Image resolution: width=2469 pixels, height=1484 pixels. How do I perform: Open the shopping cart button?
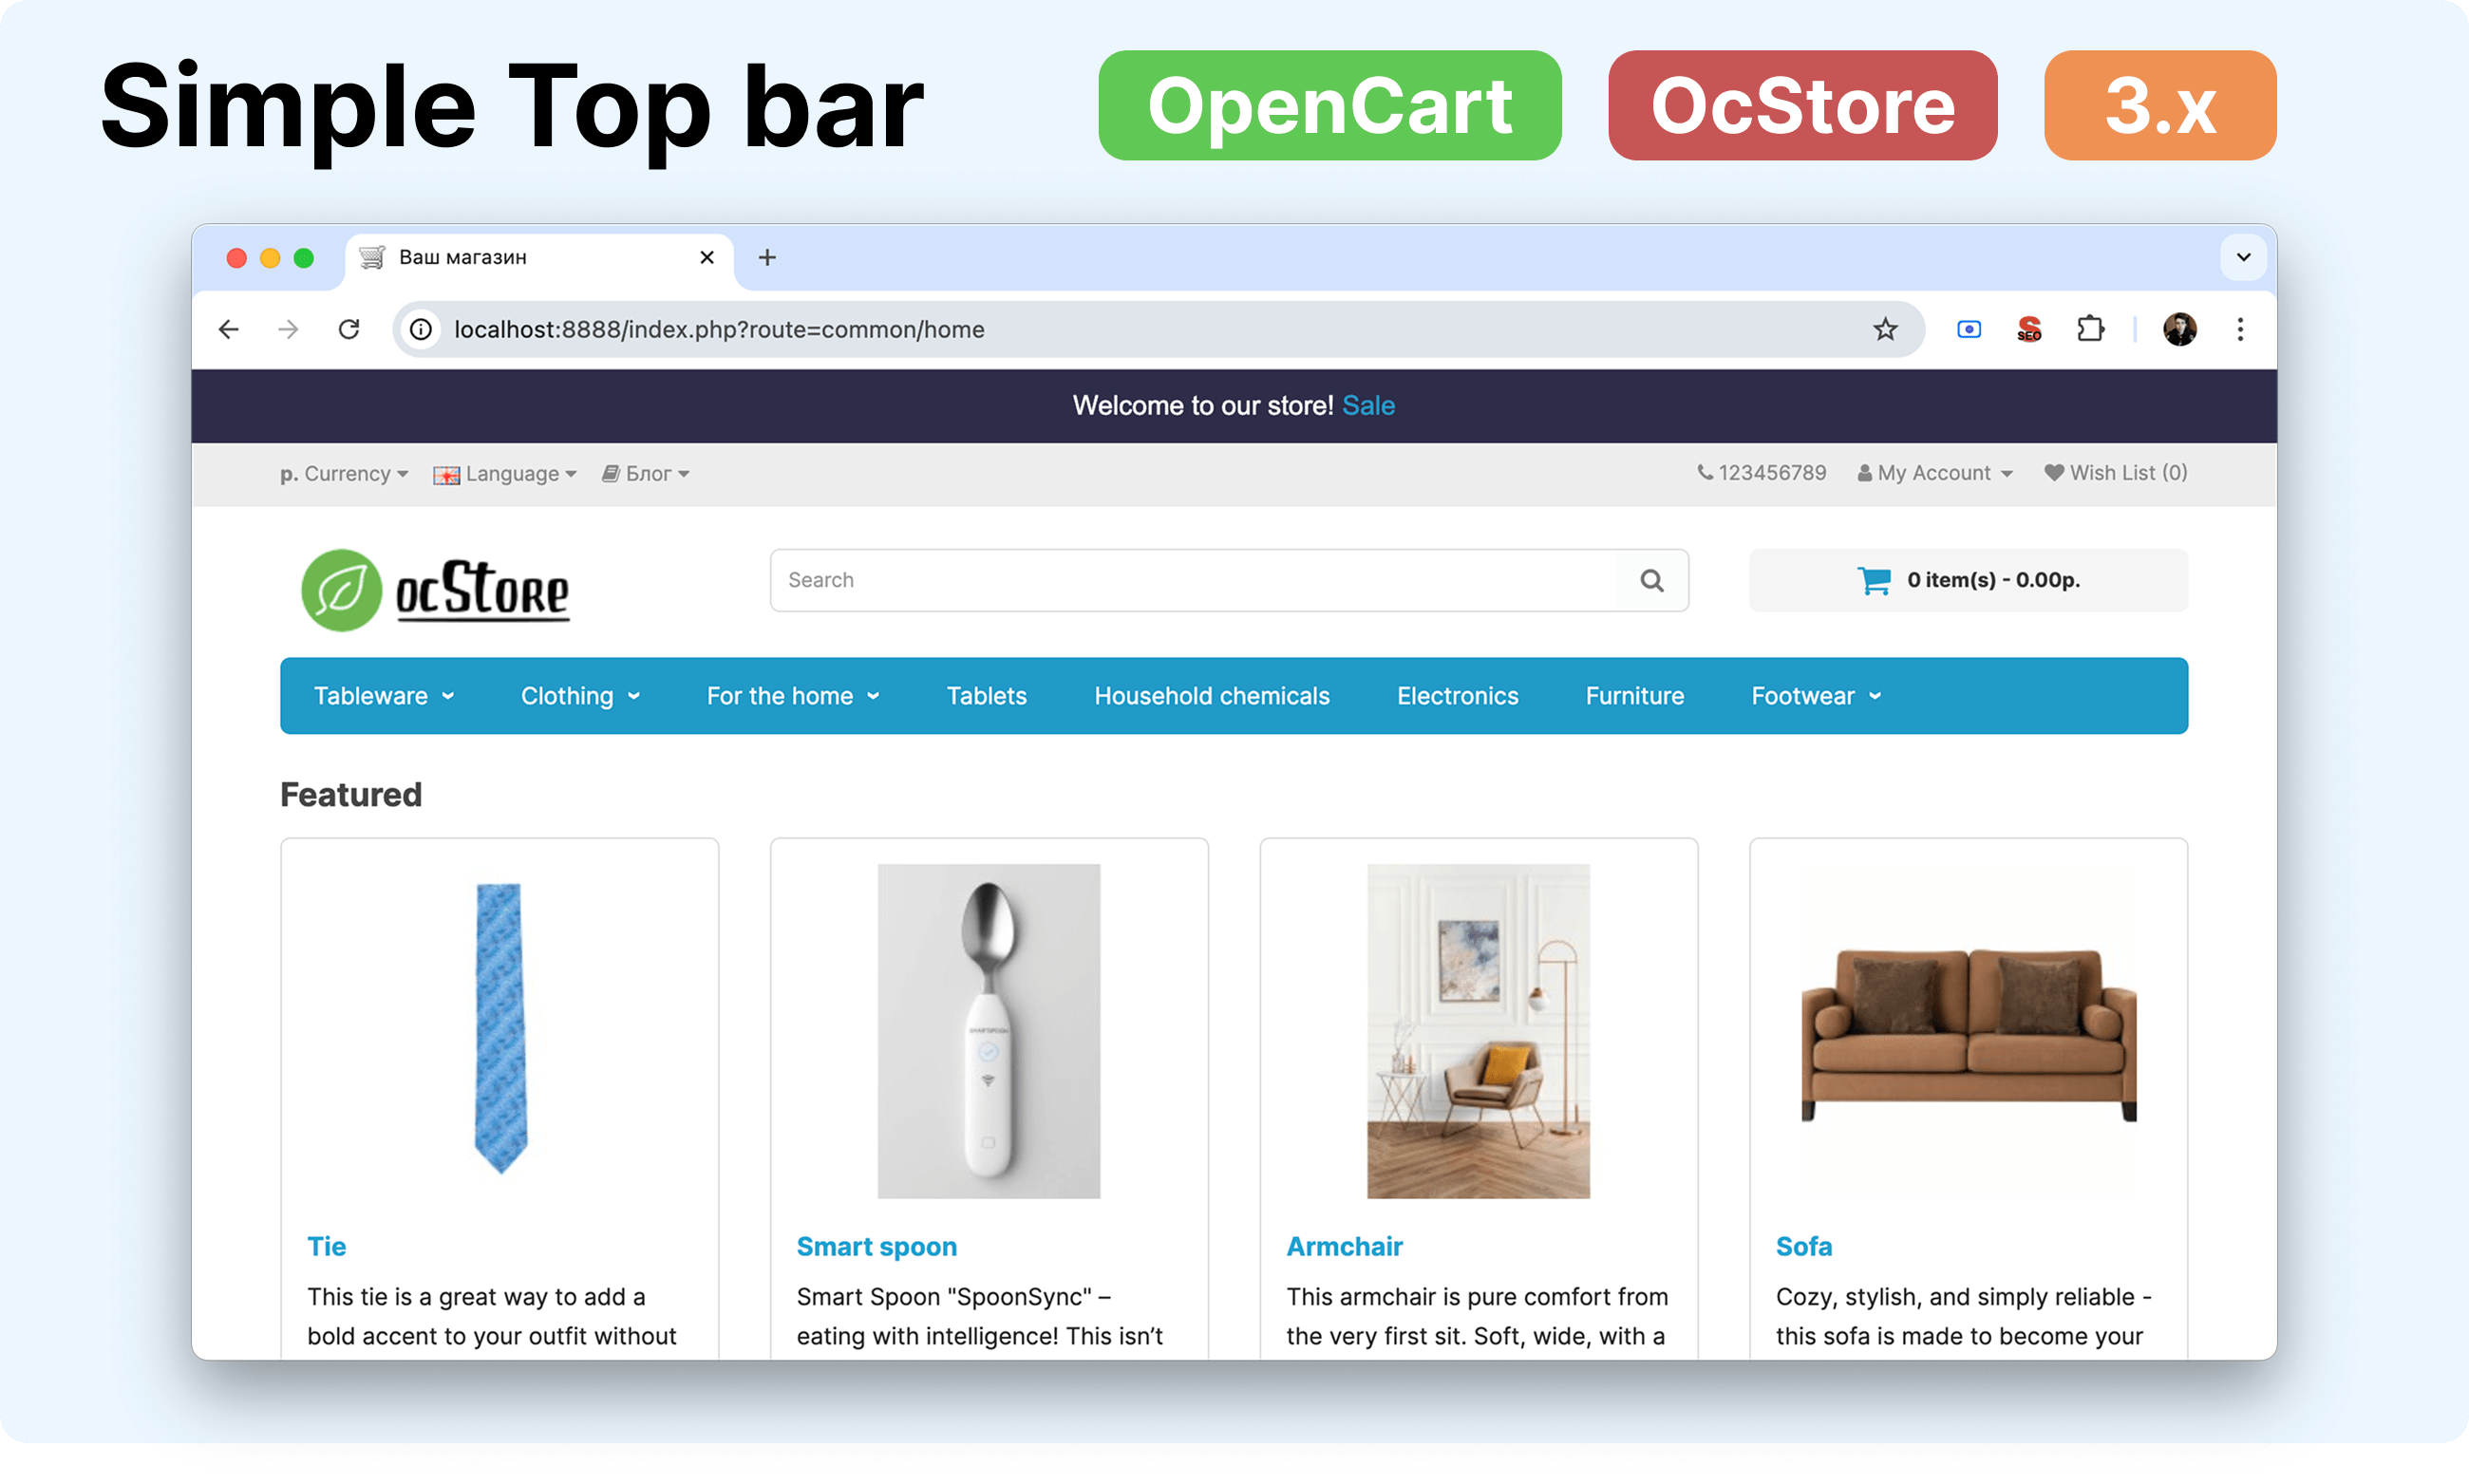pyautogui.click(x=1968, y=580)
